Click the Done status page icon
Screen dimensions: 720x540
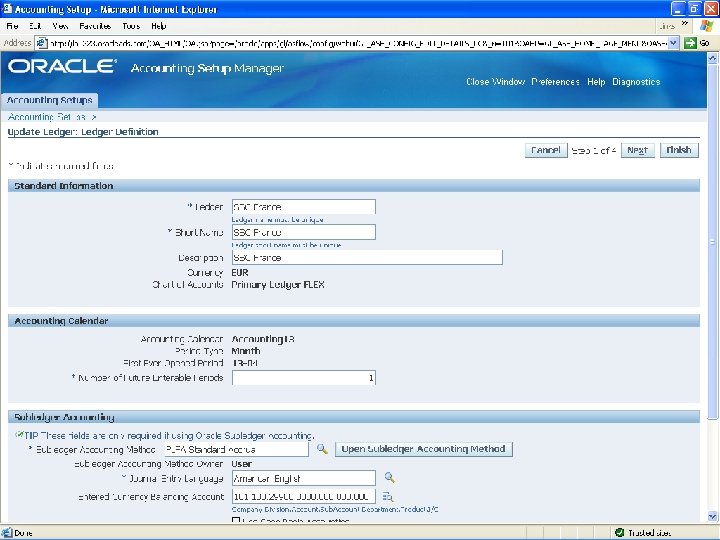(x=7, y=533)
